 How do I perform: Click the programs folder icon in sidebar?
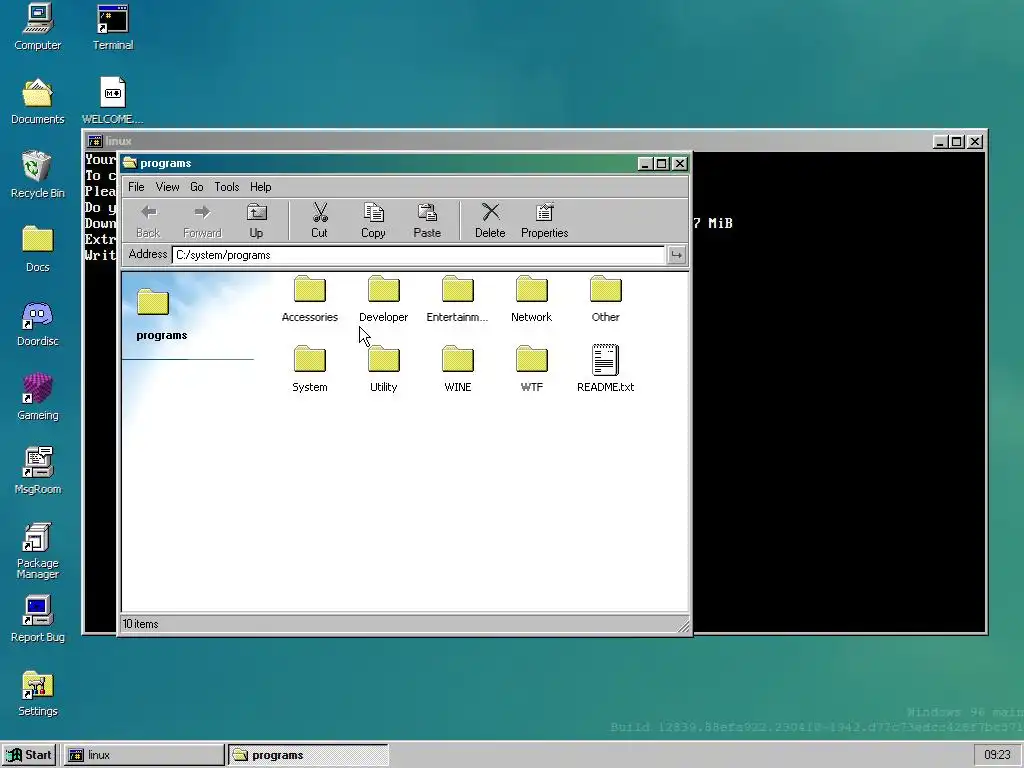tap(153, 302)
